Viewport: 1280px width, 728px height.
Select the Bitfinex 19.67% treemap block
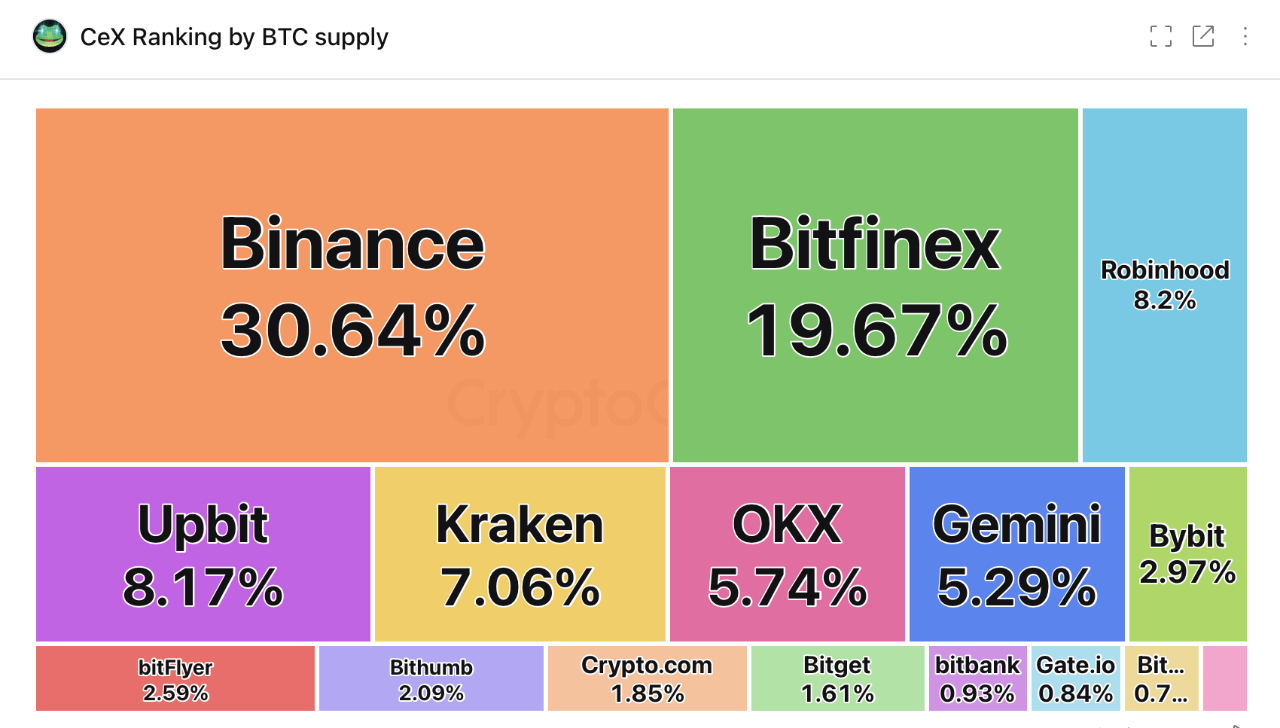tap(875, 285)
